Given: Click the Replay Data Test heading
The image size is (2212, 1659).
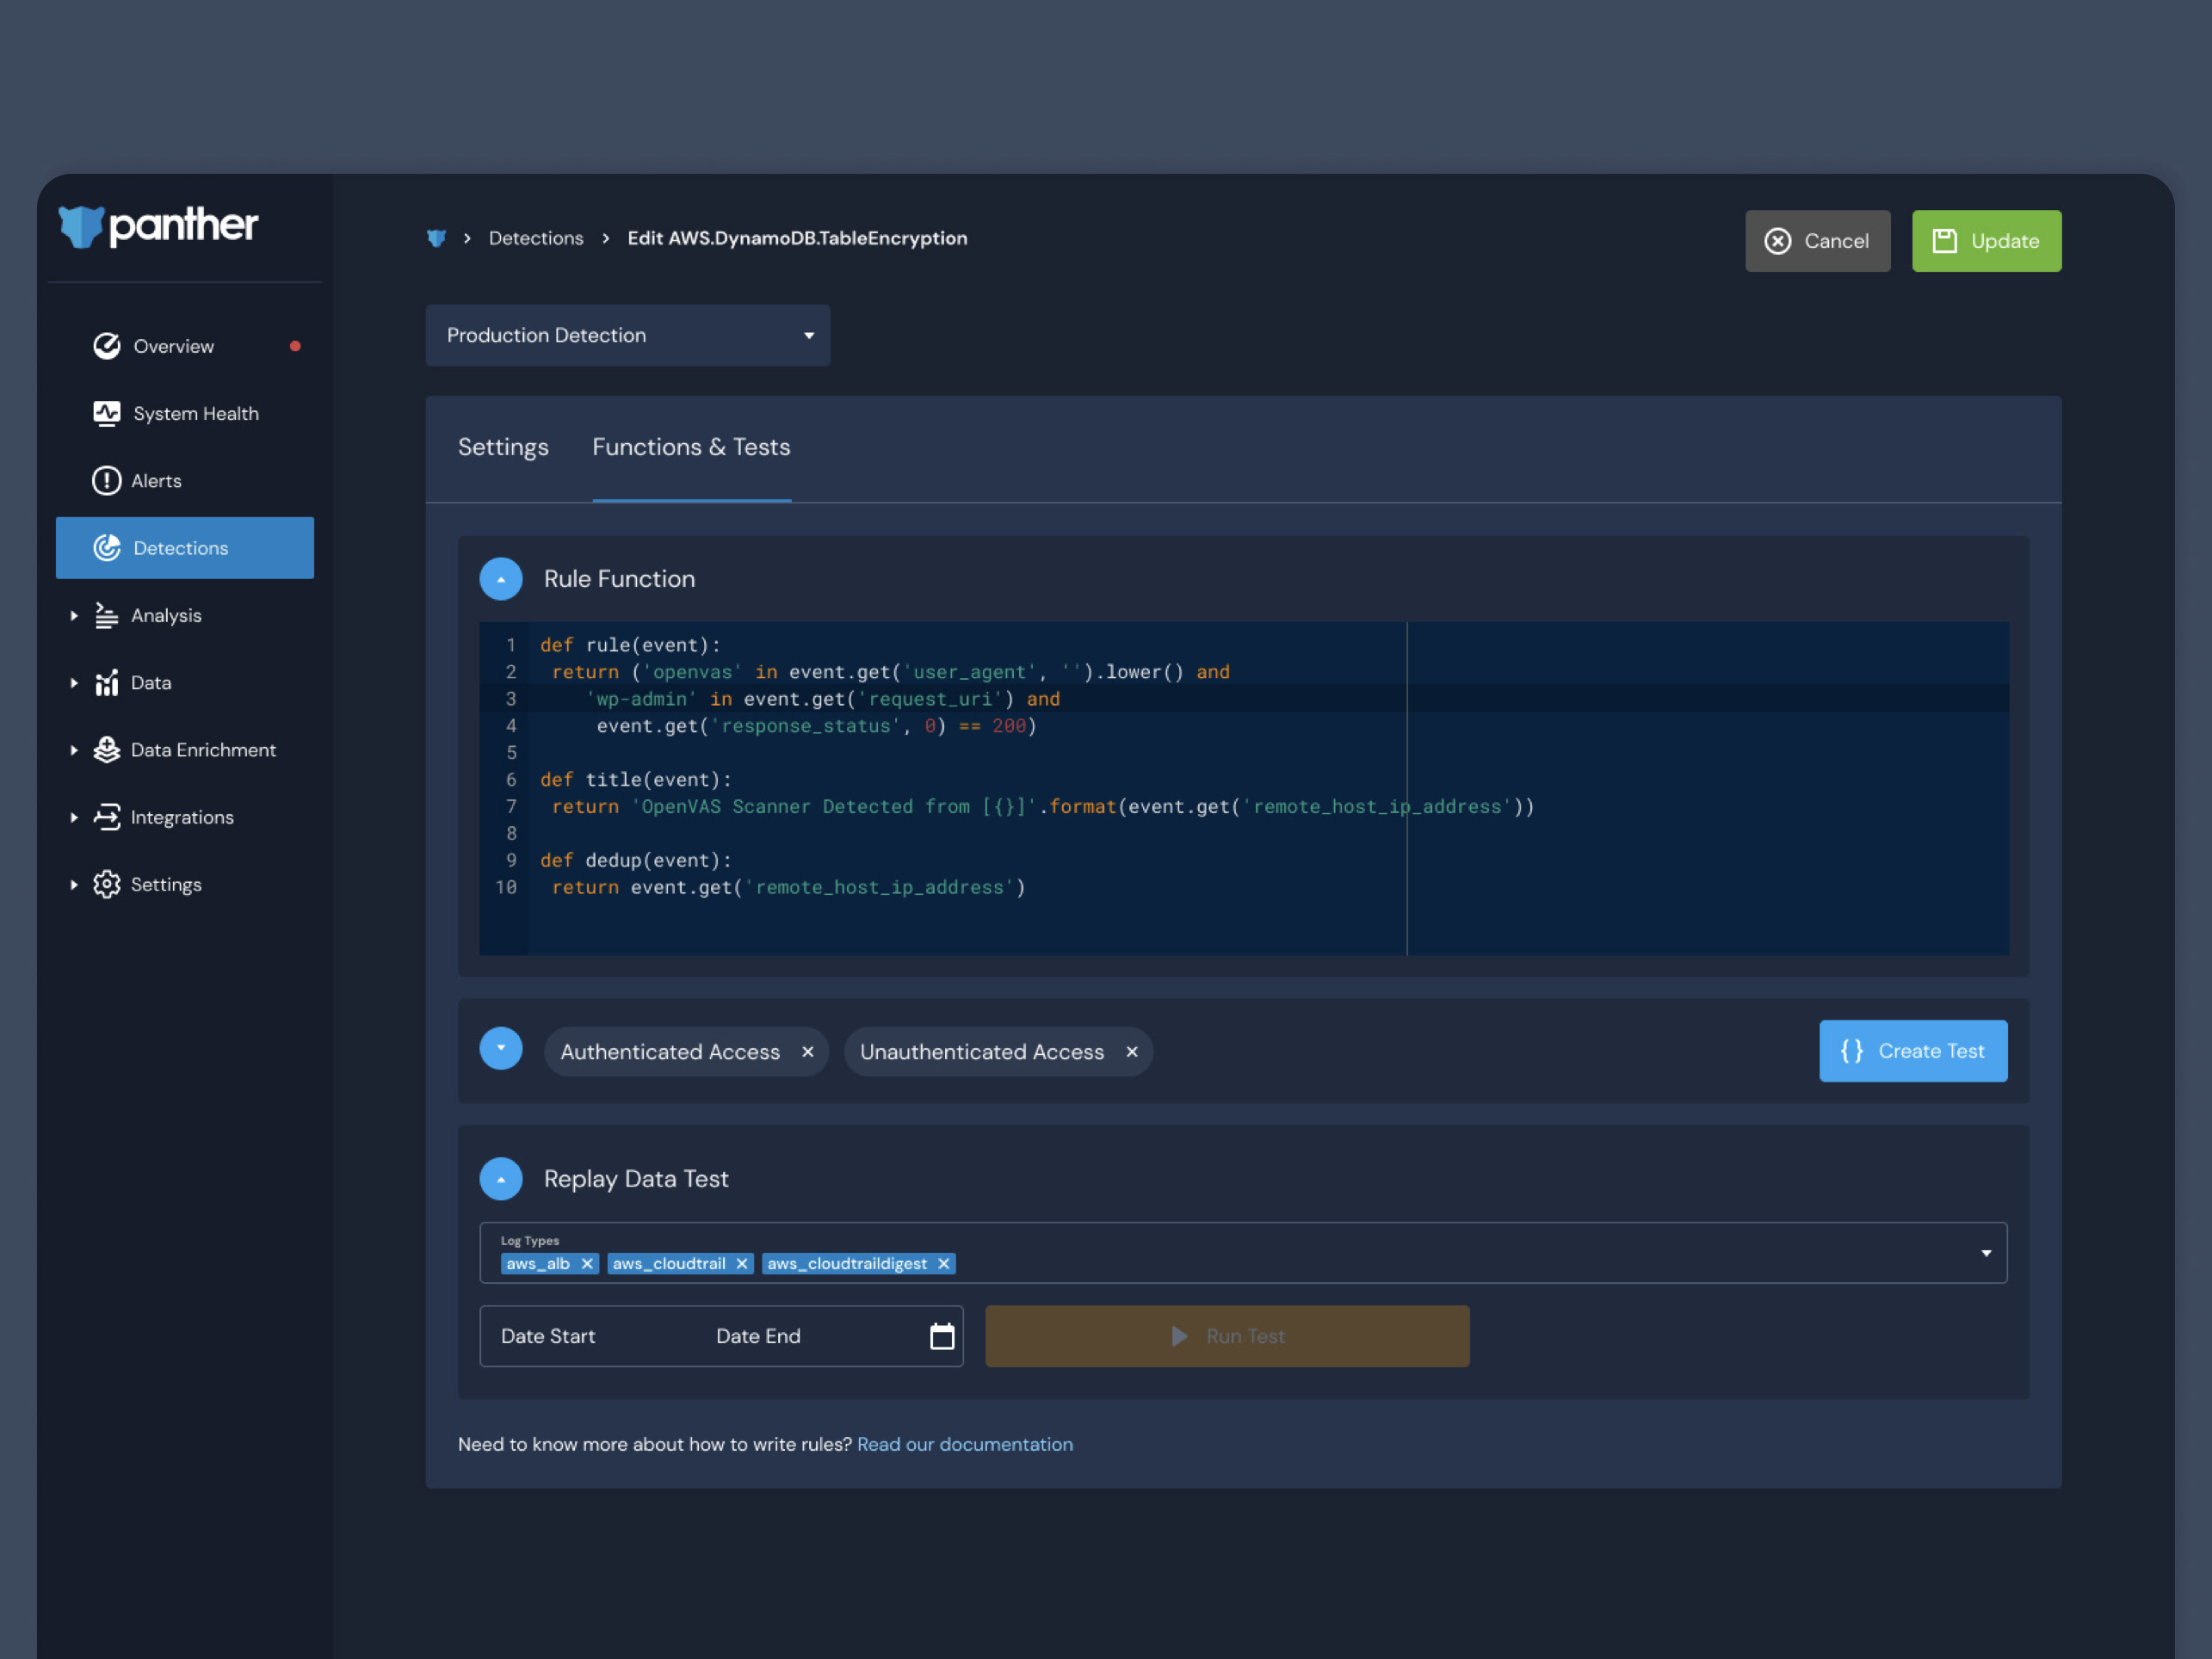Looking at the screenshot, I should point(636,1179).
